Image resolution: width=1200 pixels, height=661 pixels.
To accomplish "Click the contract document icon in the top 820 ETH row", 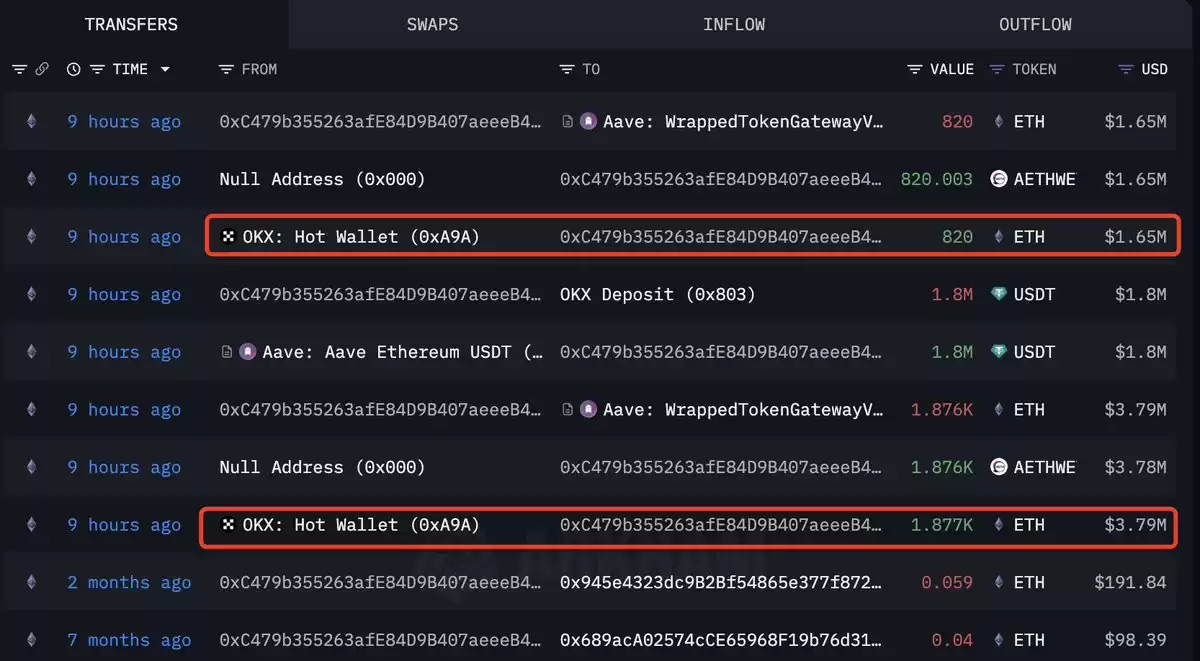I will [568, 122].
